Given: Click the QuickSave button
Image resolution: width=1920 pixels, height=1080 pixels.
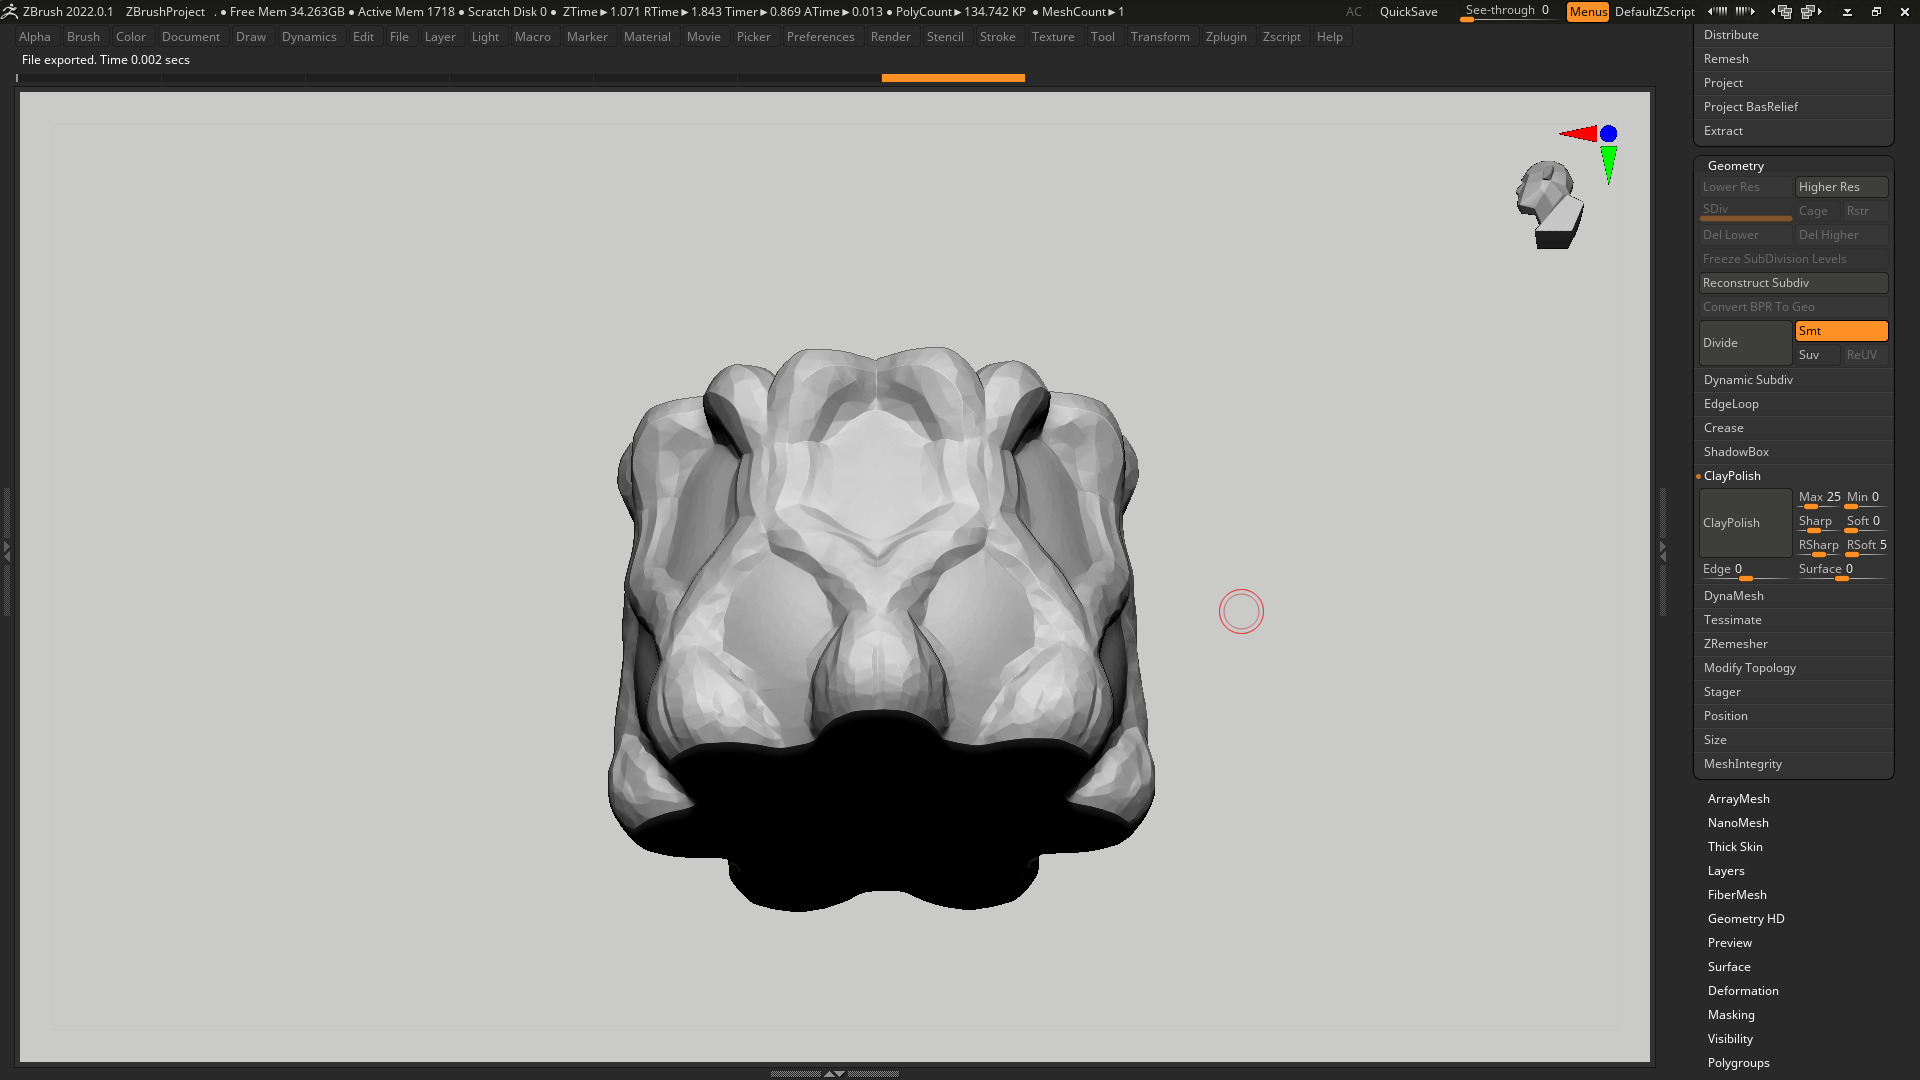Looking at the screenshot, I should [x=1408, y=12].
